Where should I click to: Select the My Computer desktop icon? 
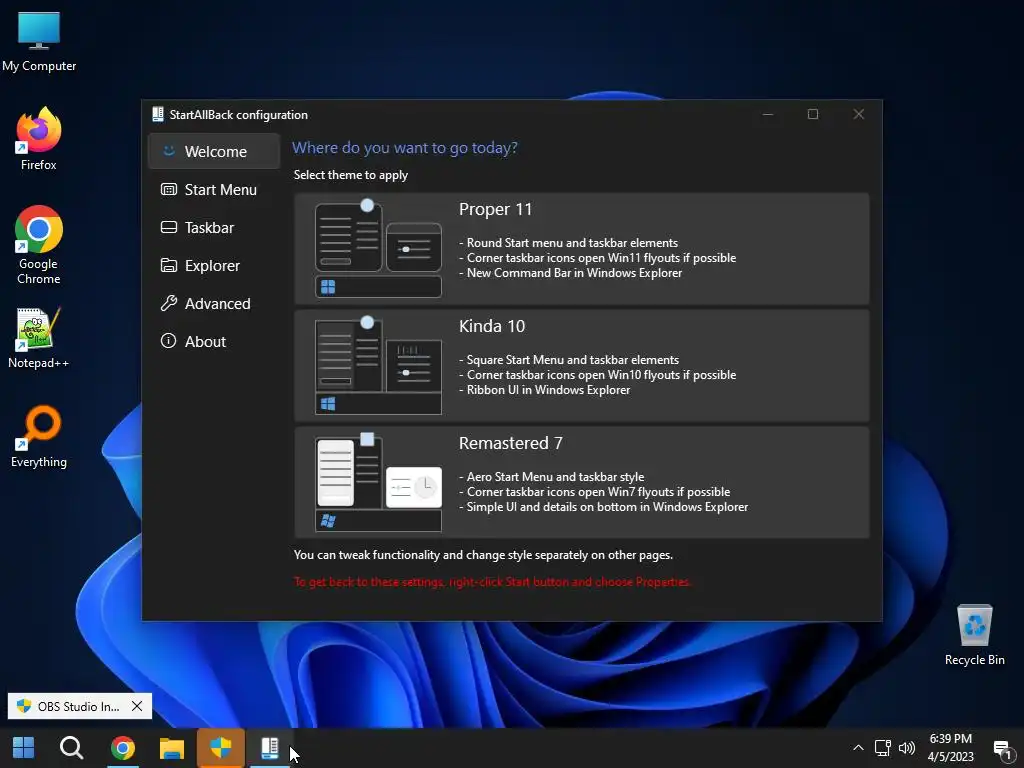tap(39, 41)
